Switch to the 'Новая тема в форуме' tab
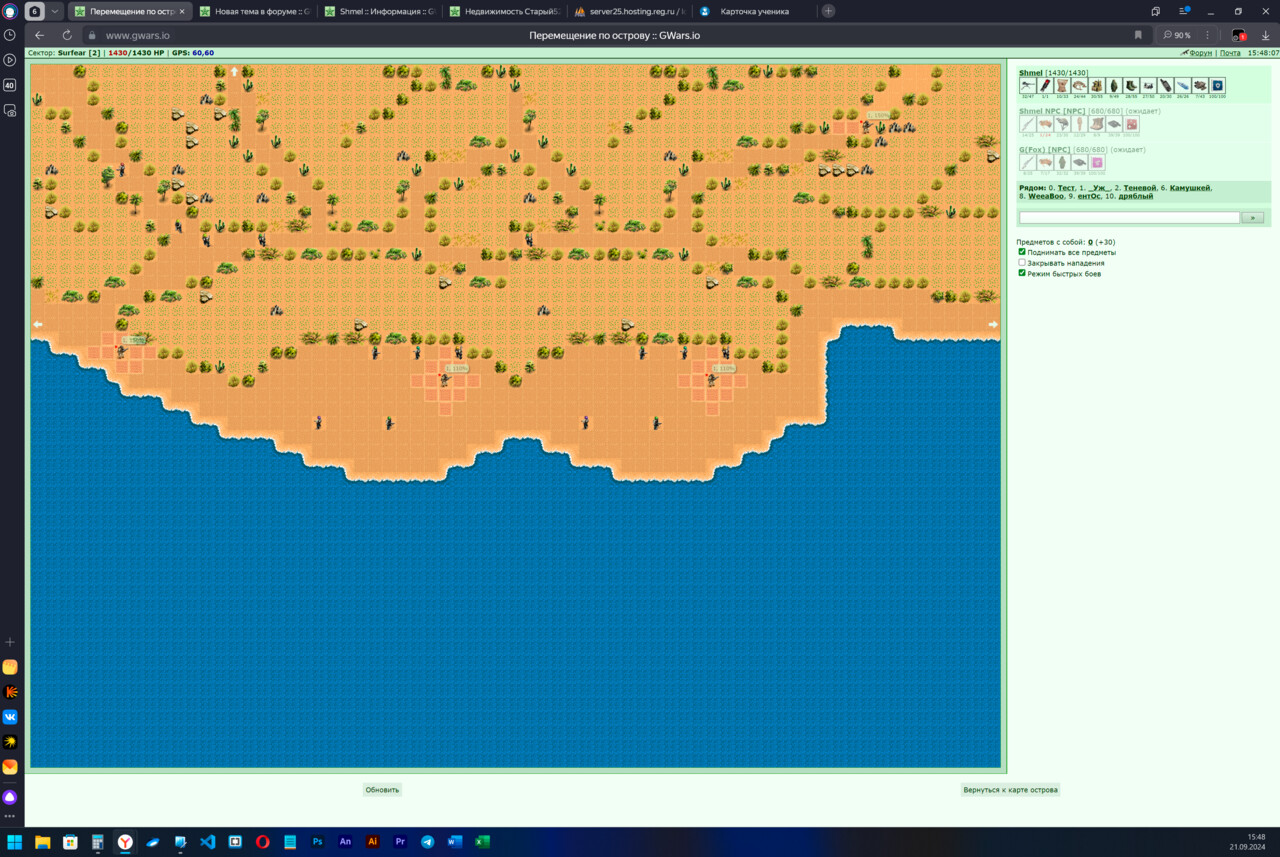1280x857 pixels. click(255, 11)
